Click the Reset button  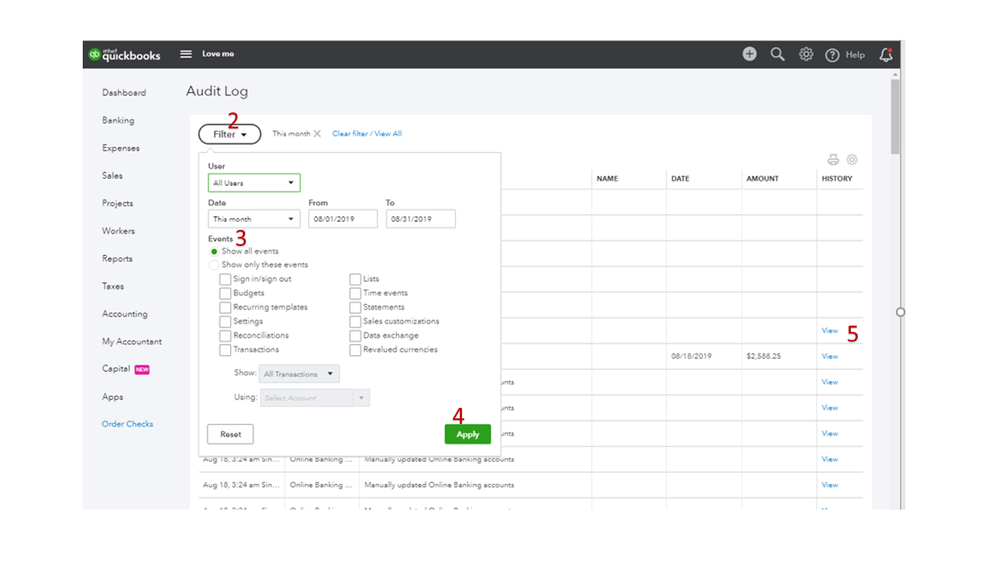pos(230,435)
